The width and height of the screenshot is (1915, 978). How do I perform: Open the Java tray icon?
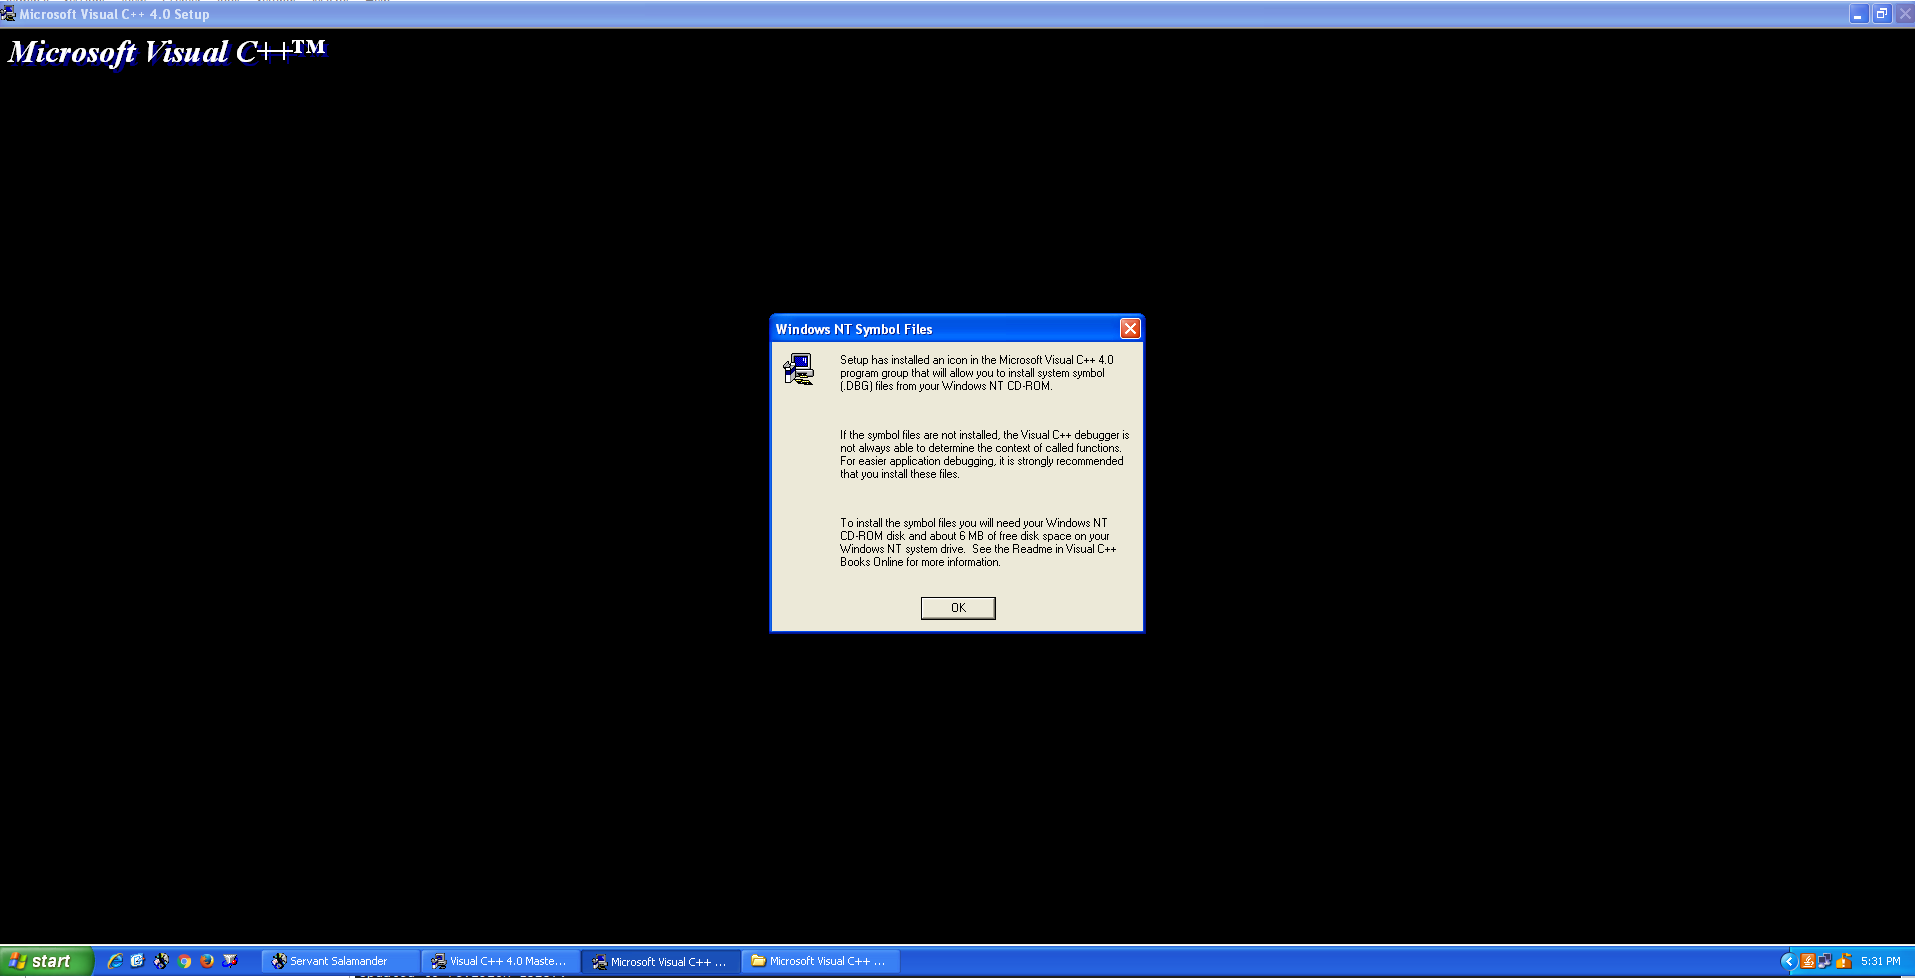[1807, 961]
